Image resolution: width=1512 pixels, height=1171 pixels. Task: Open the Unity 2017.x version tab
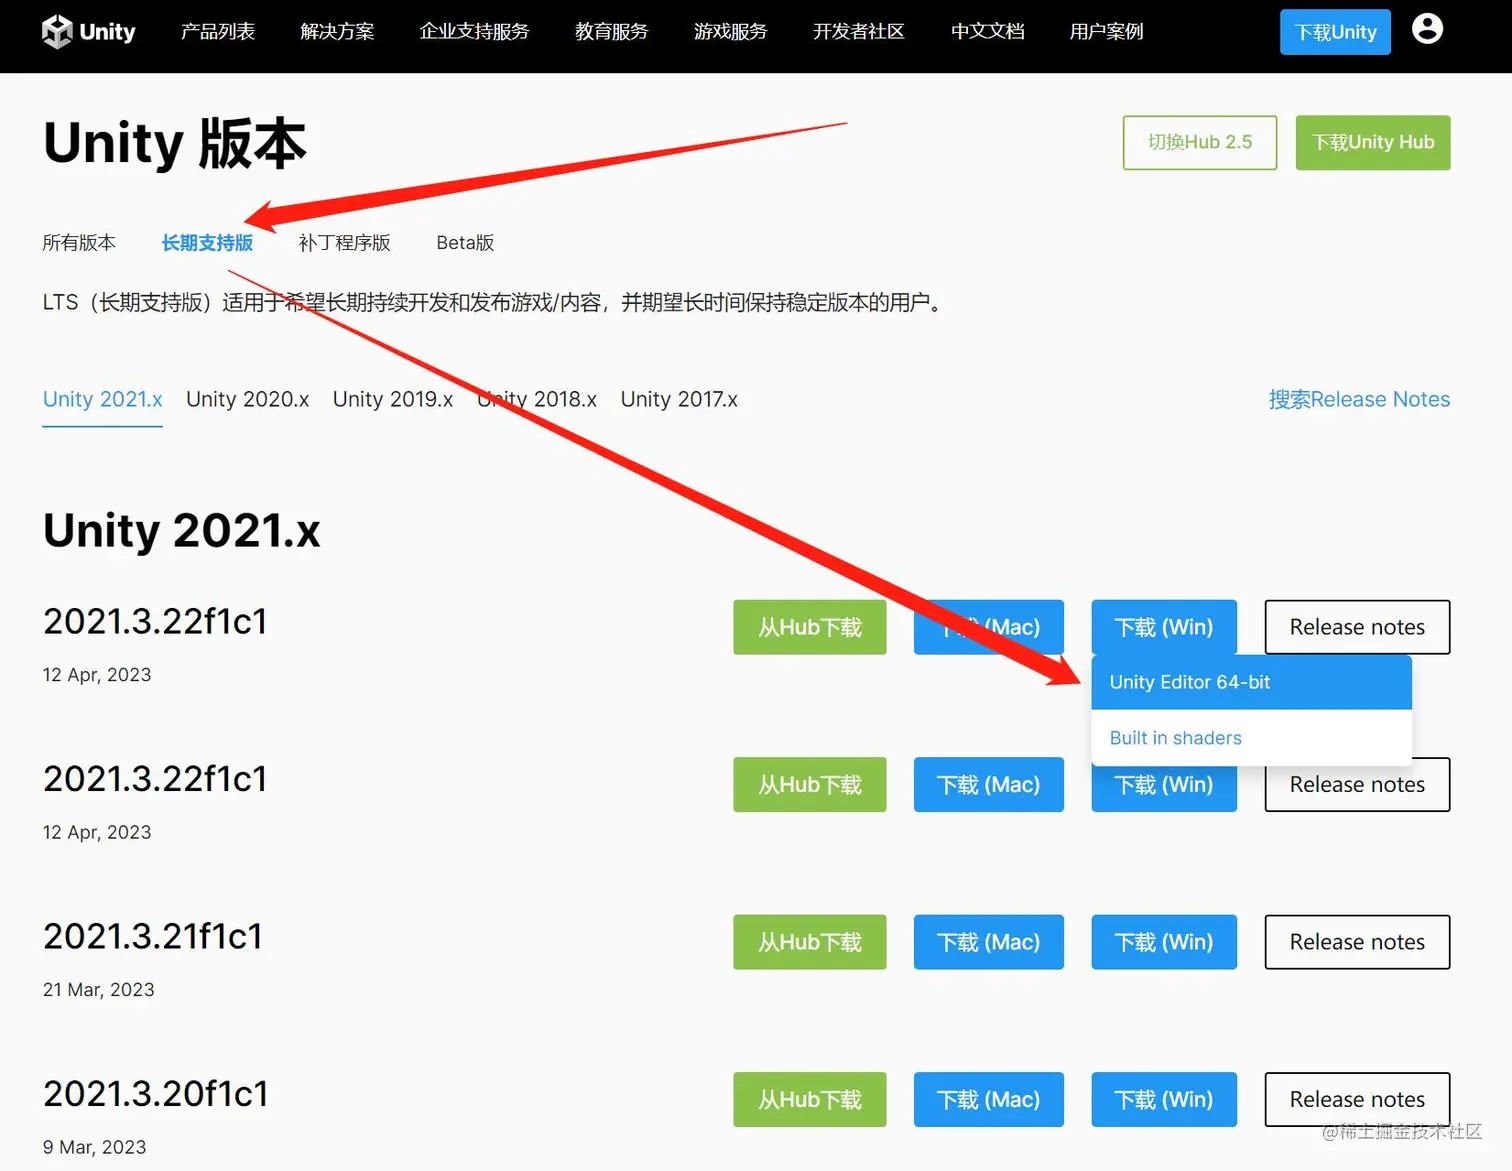[x=679, y=400]
